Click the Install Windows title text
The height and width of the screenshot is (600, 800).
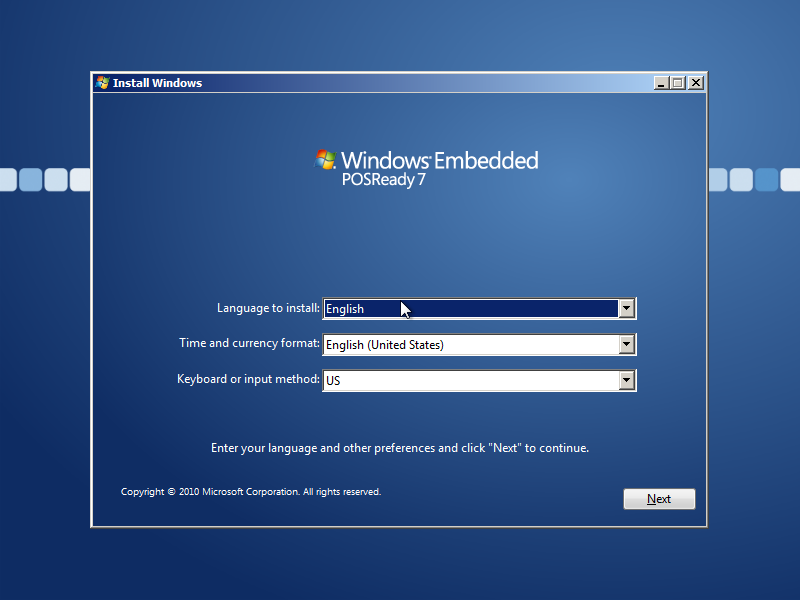click(157, 83)
